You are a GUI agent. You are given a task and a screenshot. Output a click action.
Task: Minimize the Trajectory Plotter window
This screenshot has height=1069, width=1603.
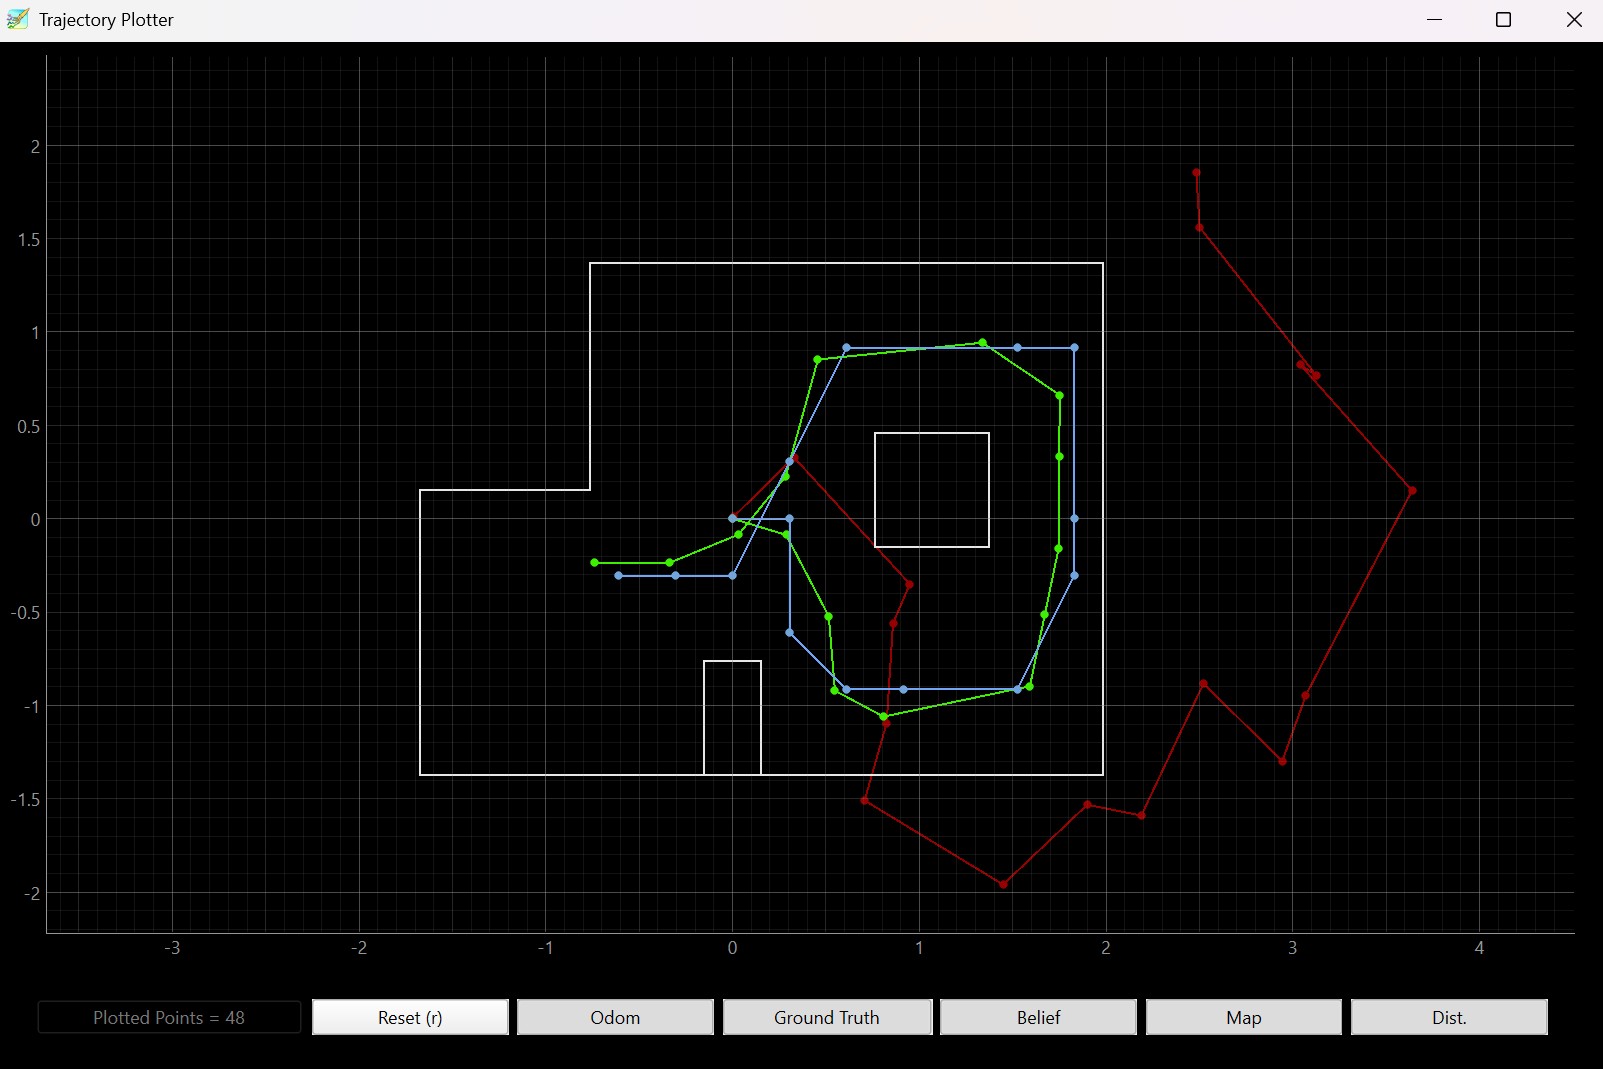coord(1434,20)
